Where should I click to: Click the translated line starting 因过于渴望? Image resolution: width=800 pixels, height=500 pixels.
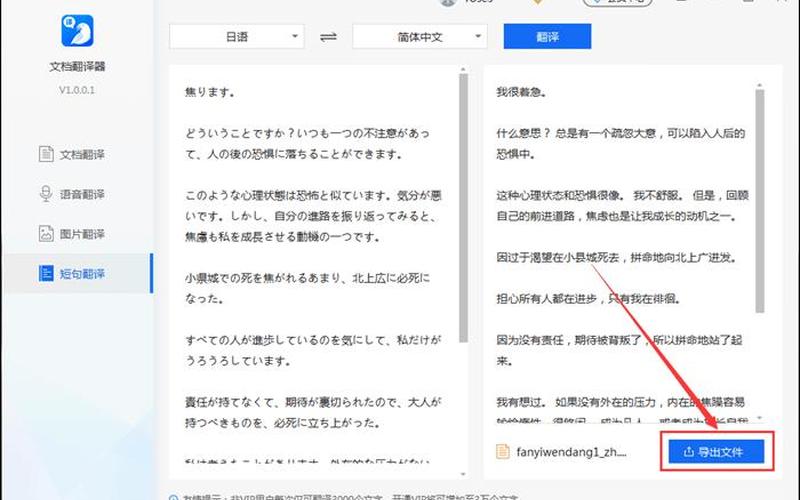coord(617,258)
